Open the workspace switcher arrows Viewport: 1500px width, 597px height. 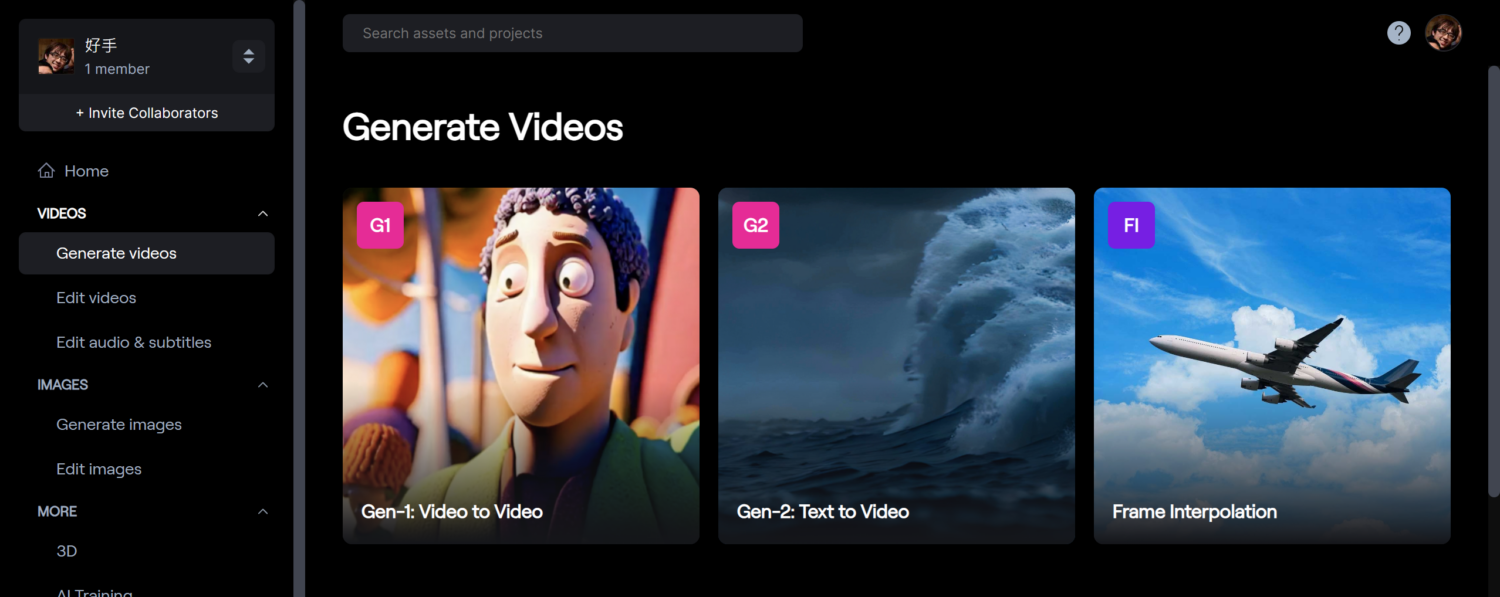[248, 56]
